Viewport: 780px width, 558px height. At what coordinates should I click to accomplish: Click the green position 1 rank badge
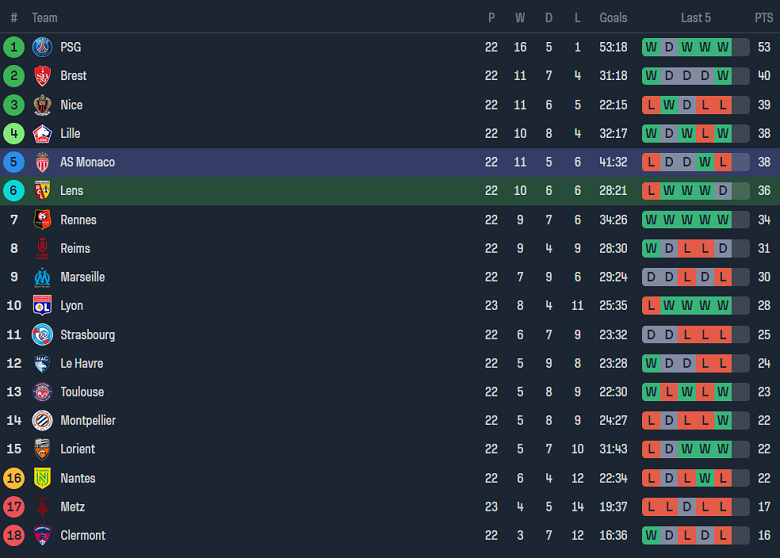click(14, 47)
